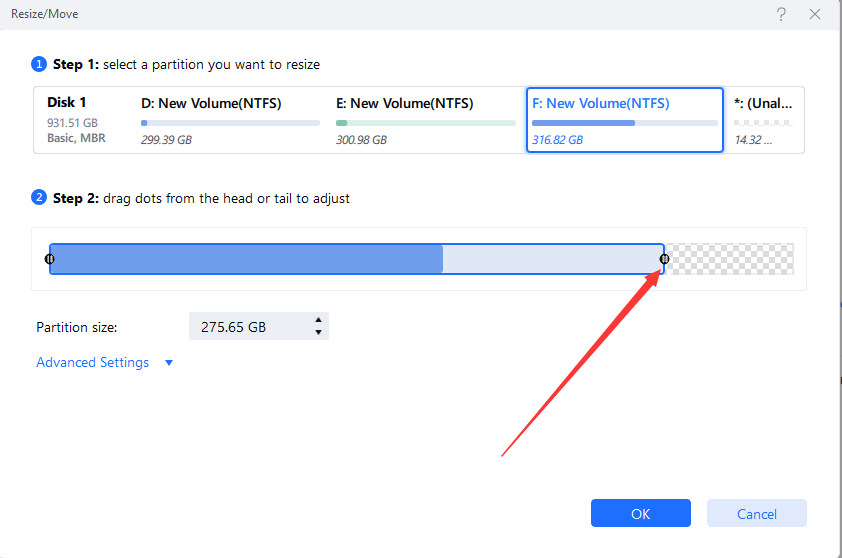Close the Resize/Move dialog
This screenshot has width=842, height=558.
(x=817, y=14)
